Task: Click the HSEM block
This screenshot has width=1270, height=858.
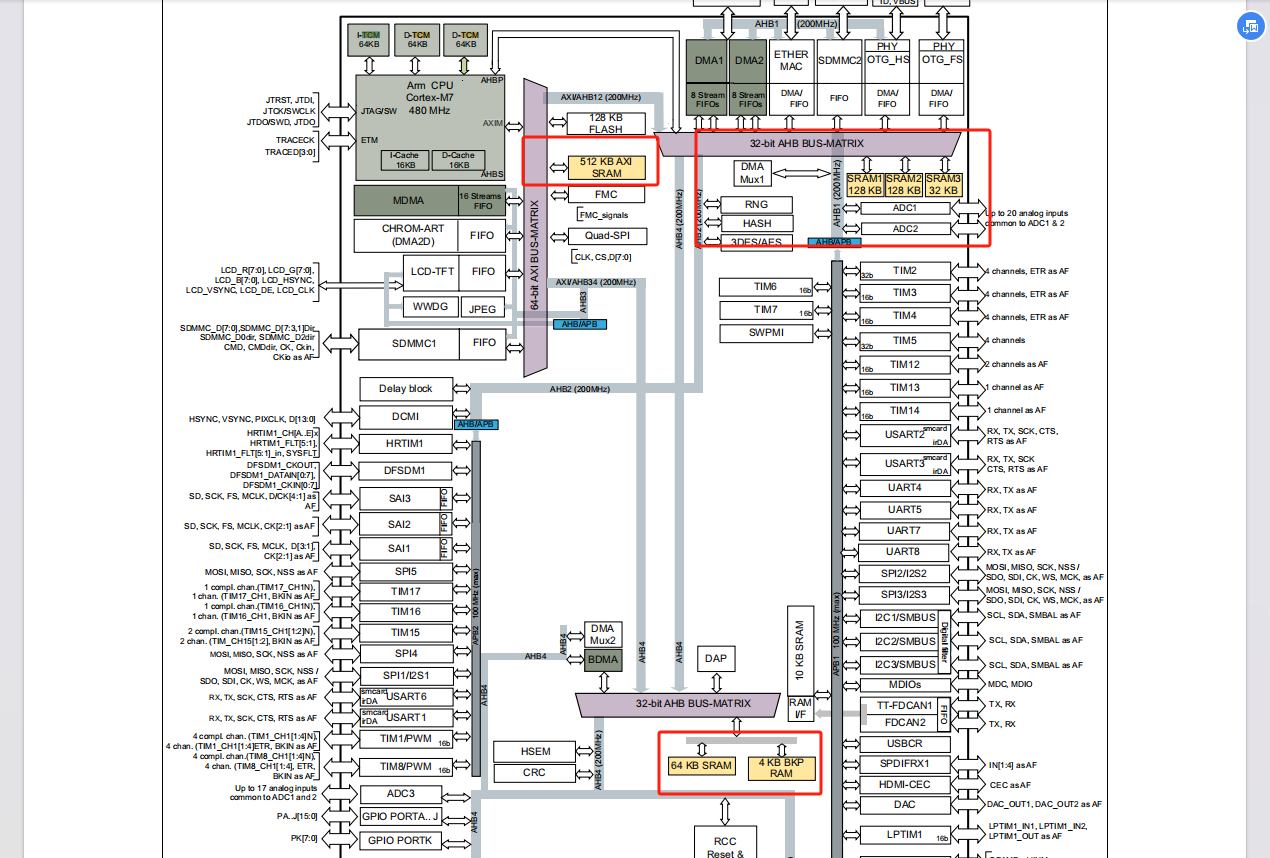Action: (x=536, y=751)
